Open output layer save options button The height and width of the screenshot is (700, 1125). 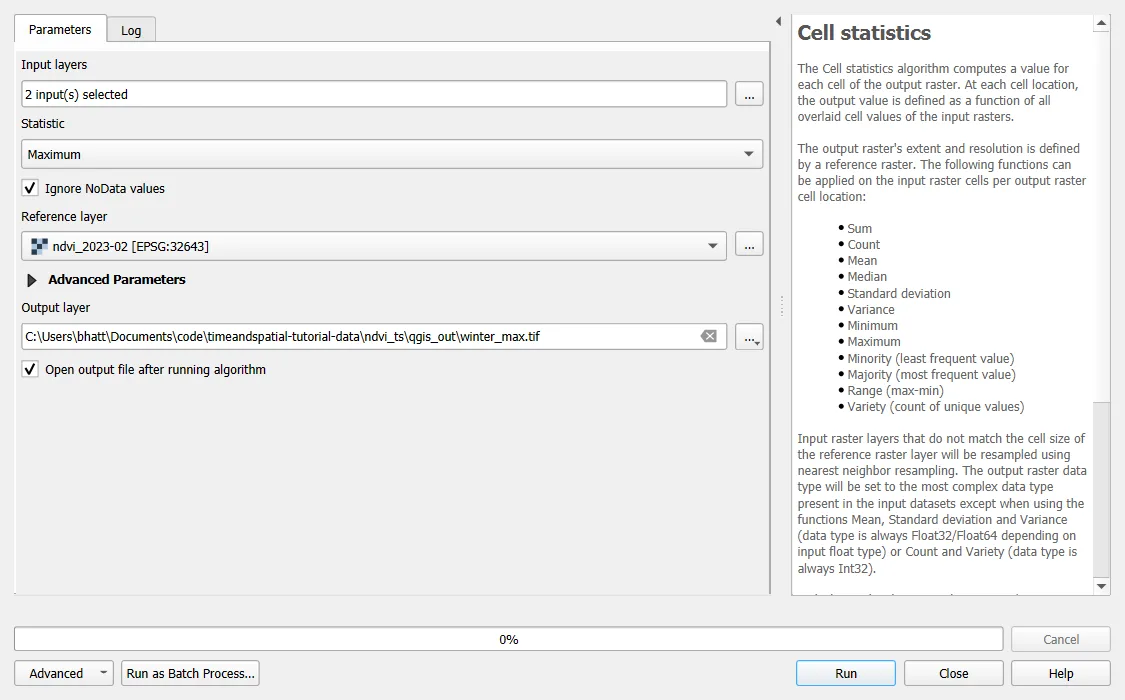click(x=749, y=336)
